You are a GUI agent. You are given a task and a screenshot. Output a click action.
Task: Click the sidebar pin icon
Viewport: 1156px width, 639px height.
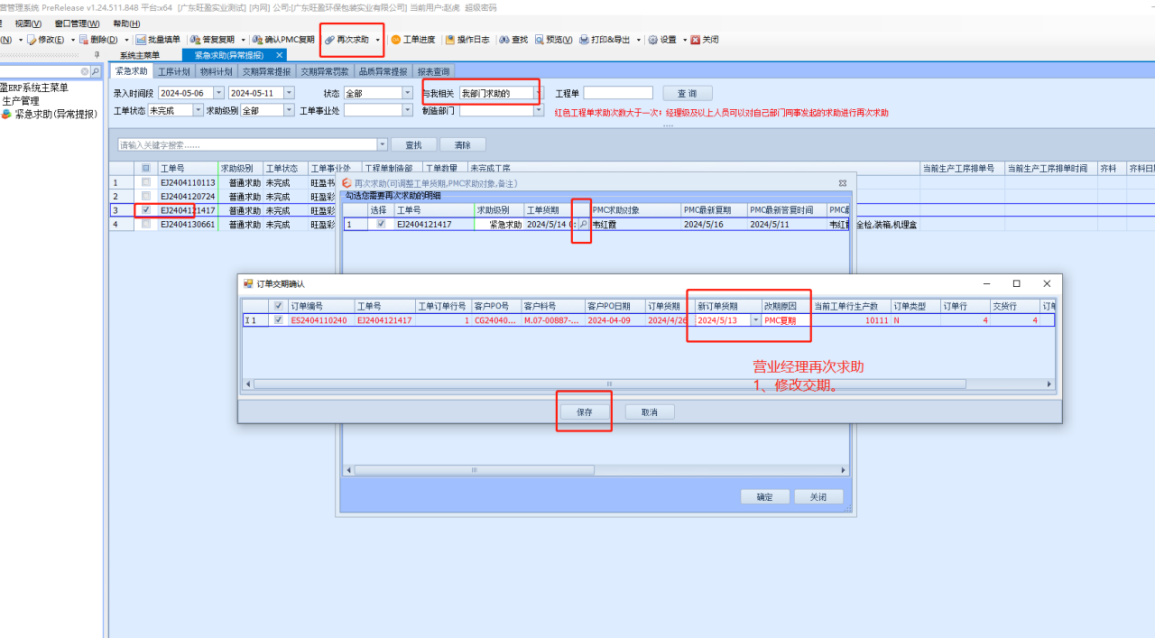point(97,55)
